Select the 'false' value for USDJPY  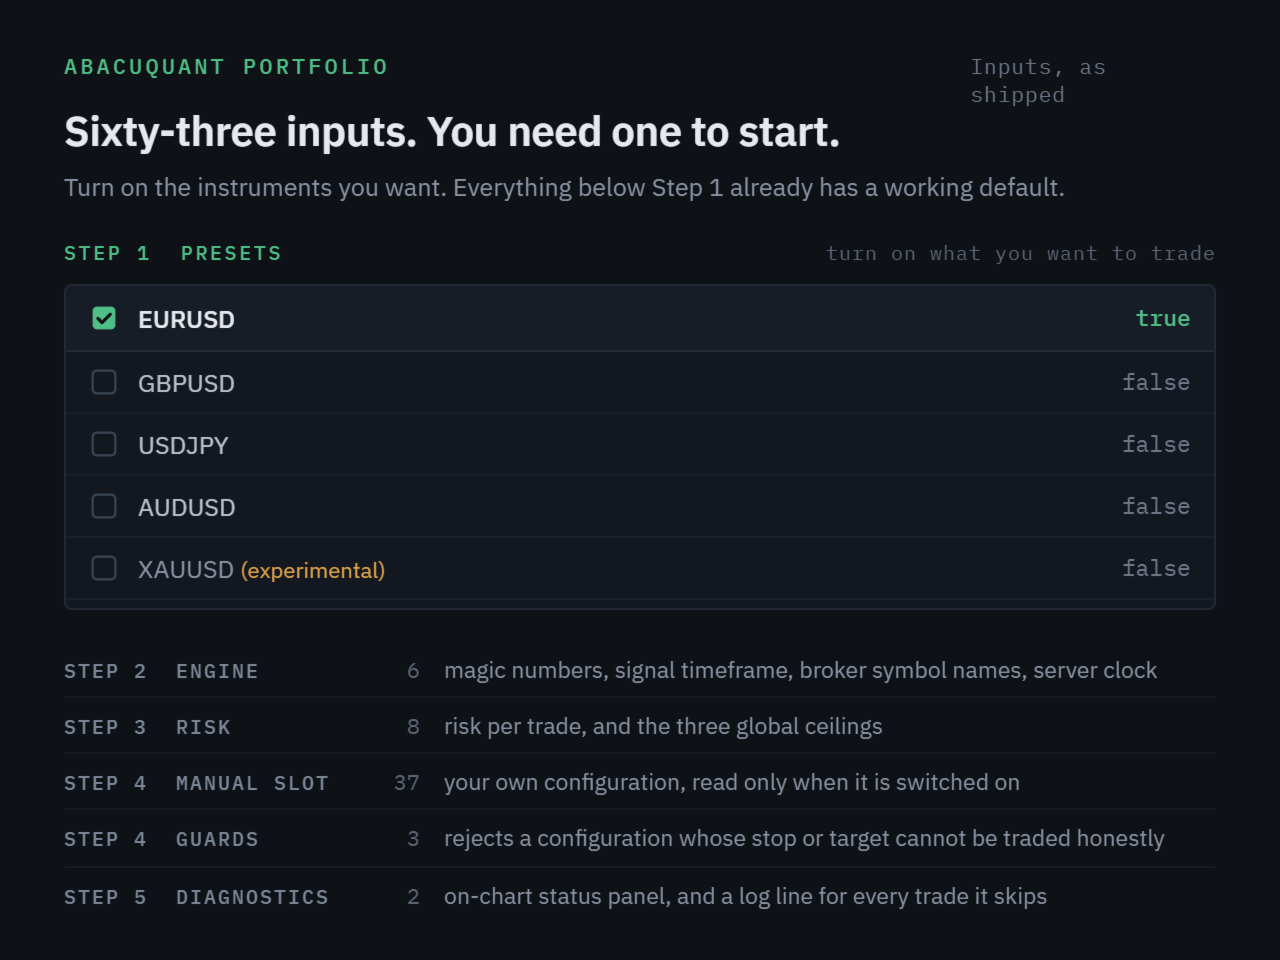click(1156, 444)
